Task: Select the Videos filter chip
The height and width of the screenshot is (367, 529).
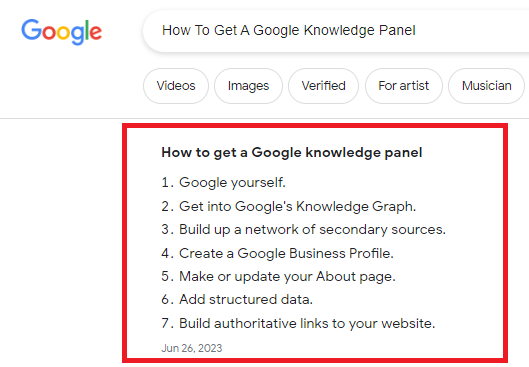Action: point(176,86)
